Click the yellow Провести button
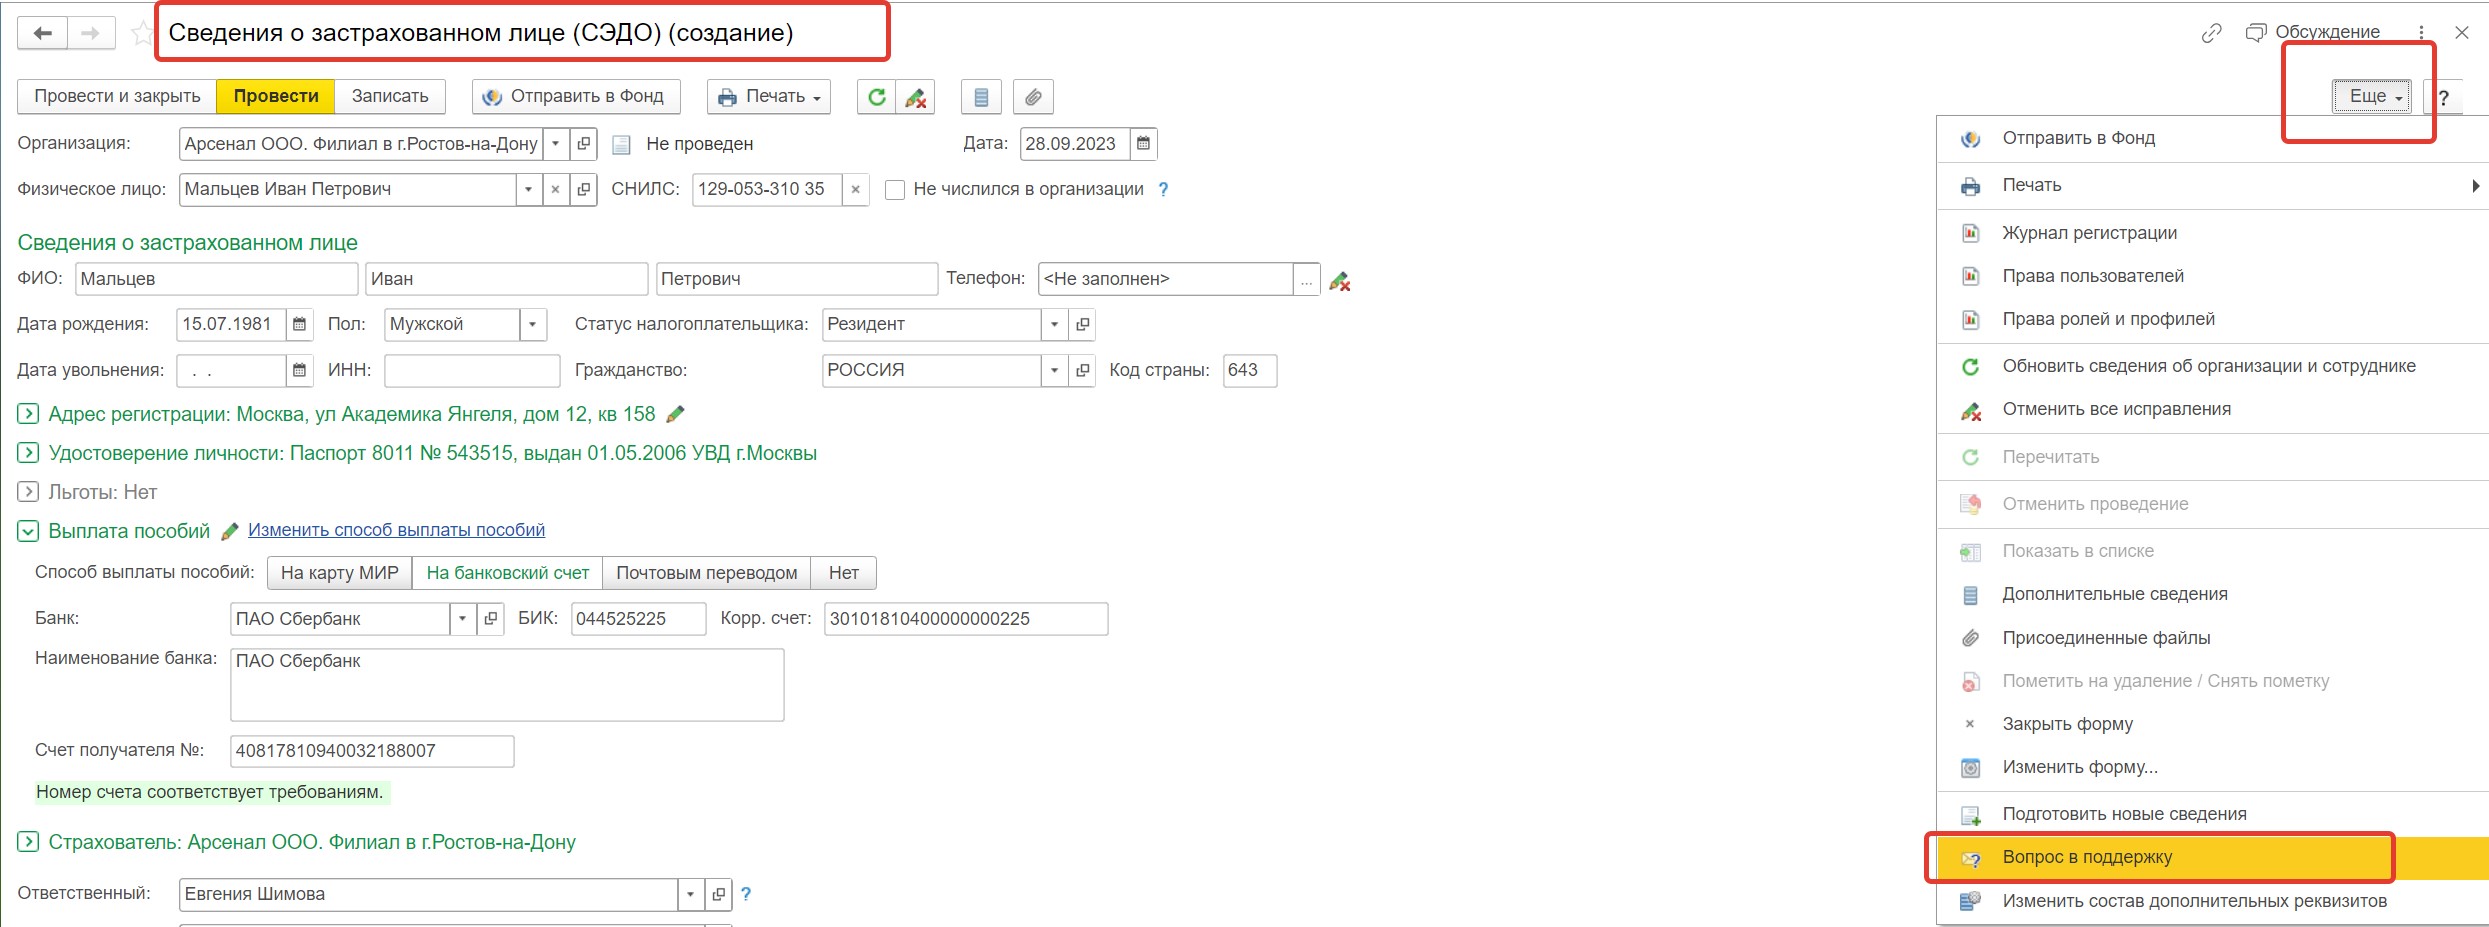Image resolution: width=2489 pixels, height=927 pixels. tap(276, 97)
